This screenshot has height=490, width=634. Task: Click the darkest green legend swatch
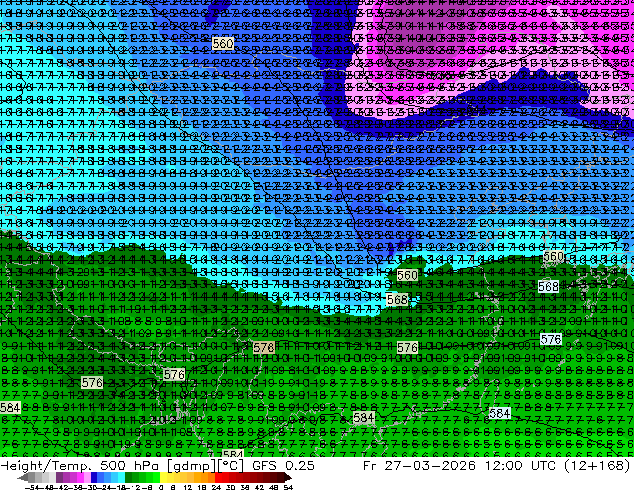tap(129, 478)
